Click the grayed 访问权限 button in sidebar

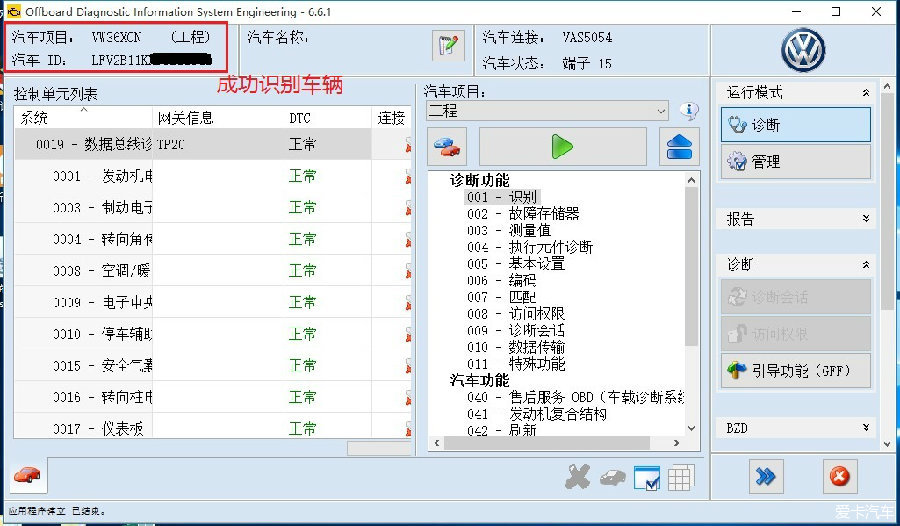click(796, 334)
